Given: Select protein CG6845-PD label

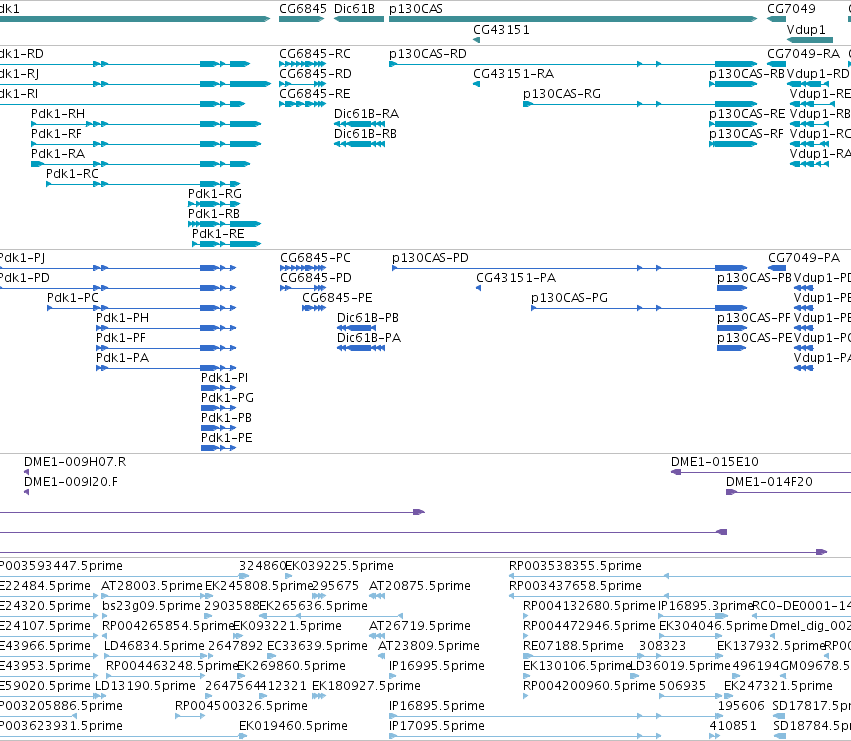Looking at the screenshot, I should tap(316, 278).
